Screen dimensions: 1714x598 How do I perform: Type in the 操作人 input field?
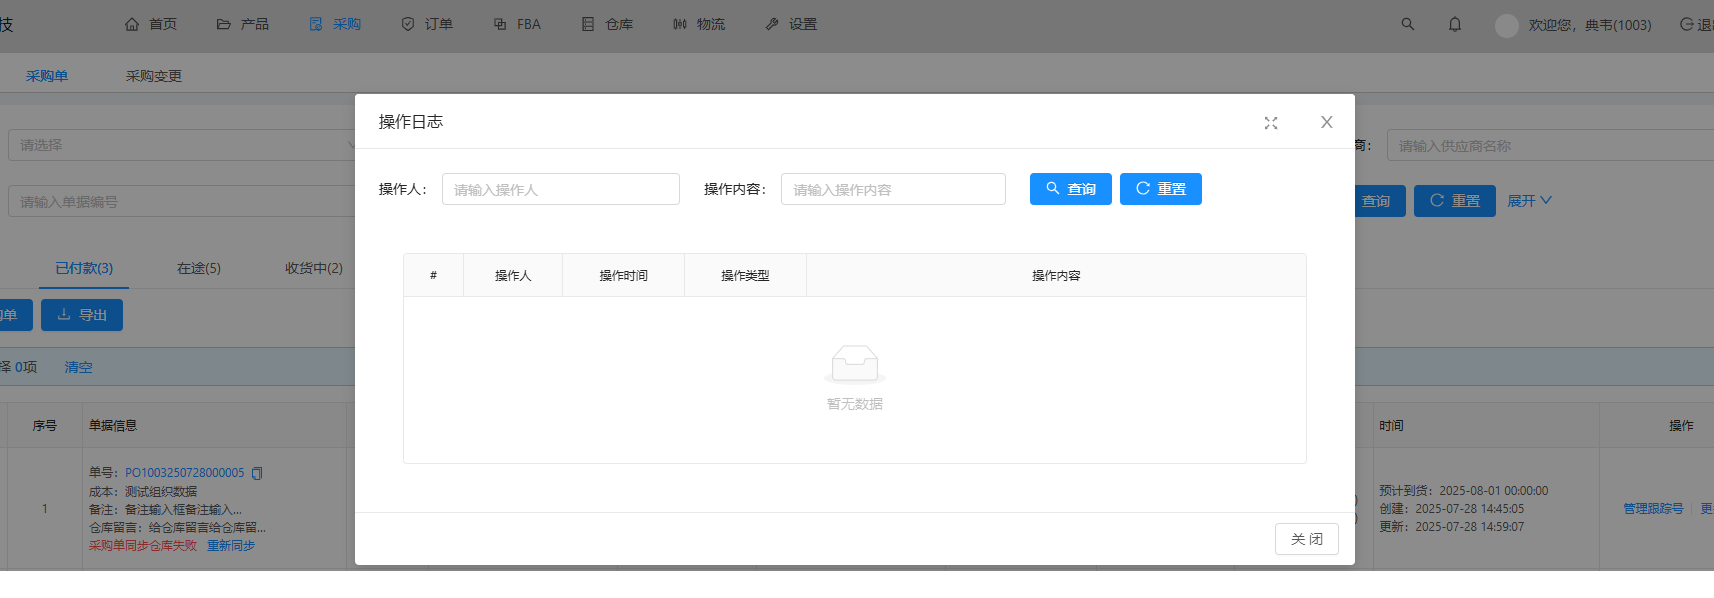click(560, 189)
